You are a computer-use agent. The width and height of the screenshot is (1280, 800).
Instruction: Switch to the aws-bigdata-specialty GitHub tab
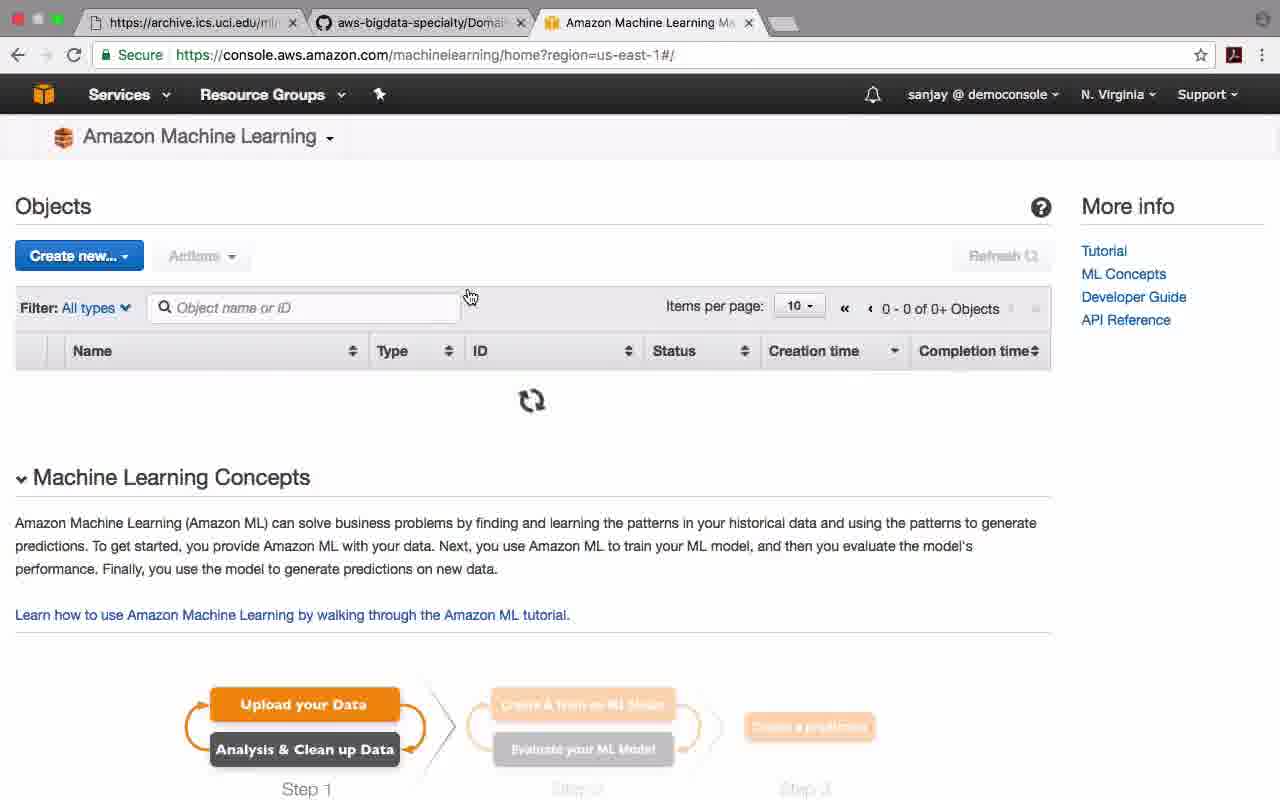click(x=420, y=22)
